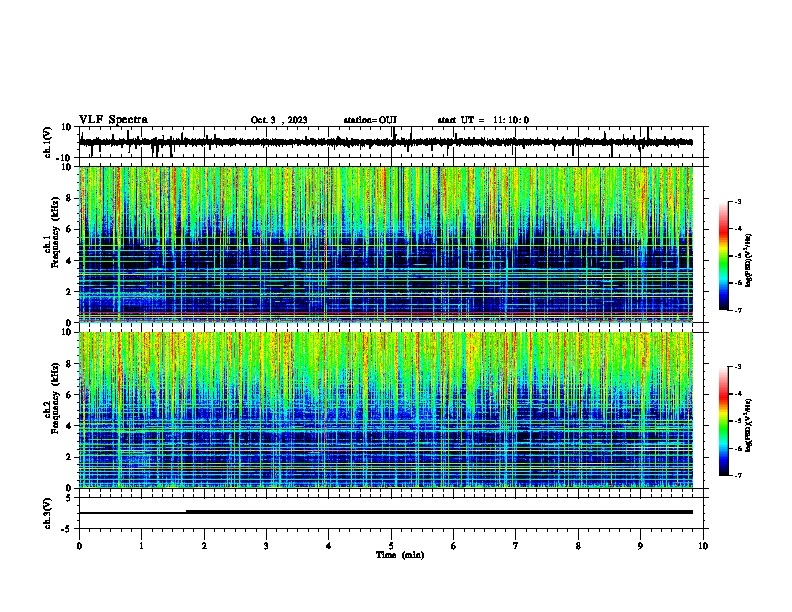Click ch.1 frequency axis tick label '6'
The height and width of the screenshot is (612, 792).
point(71,229)
